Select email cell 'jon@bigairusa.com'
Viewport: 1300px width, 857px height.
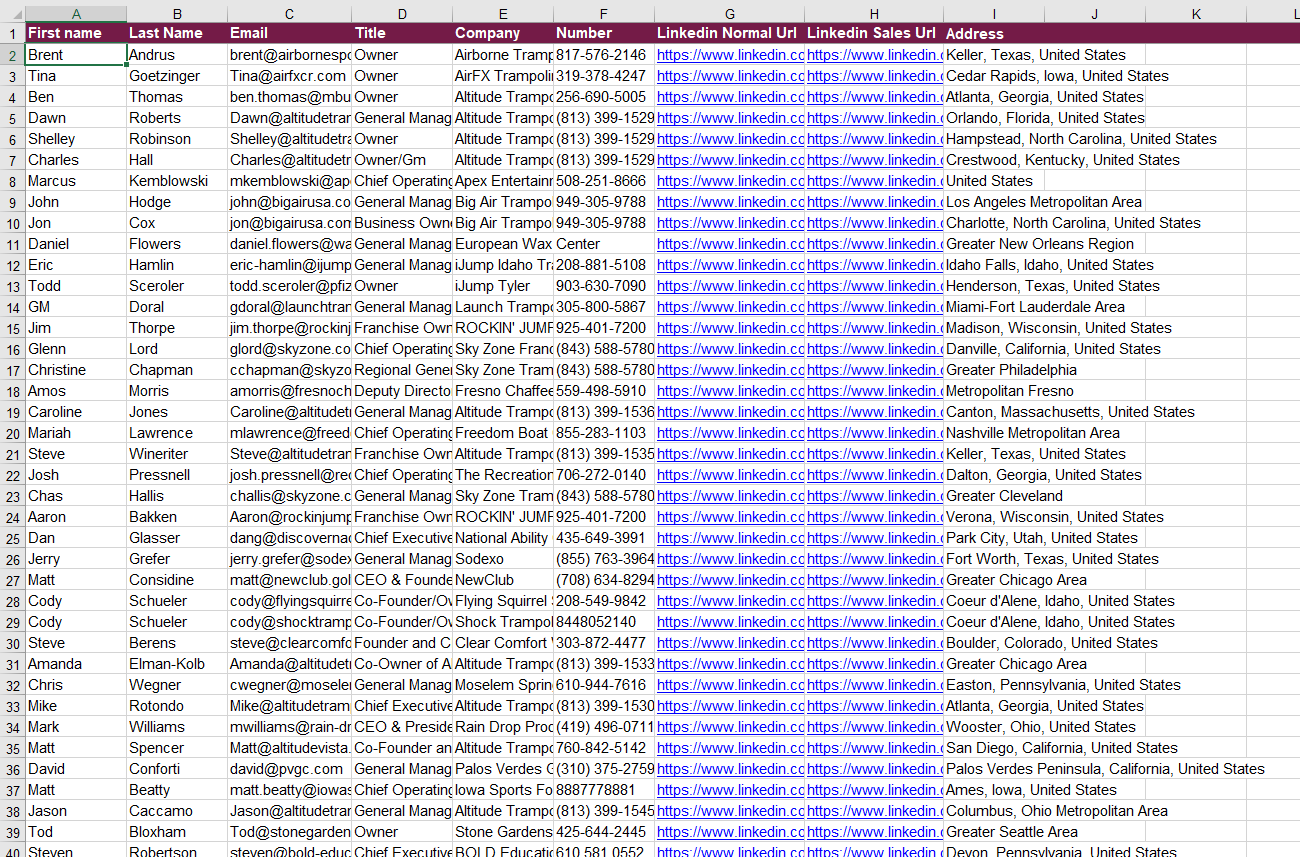coord(290,223)
